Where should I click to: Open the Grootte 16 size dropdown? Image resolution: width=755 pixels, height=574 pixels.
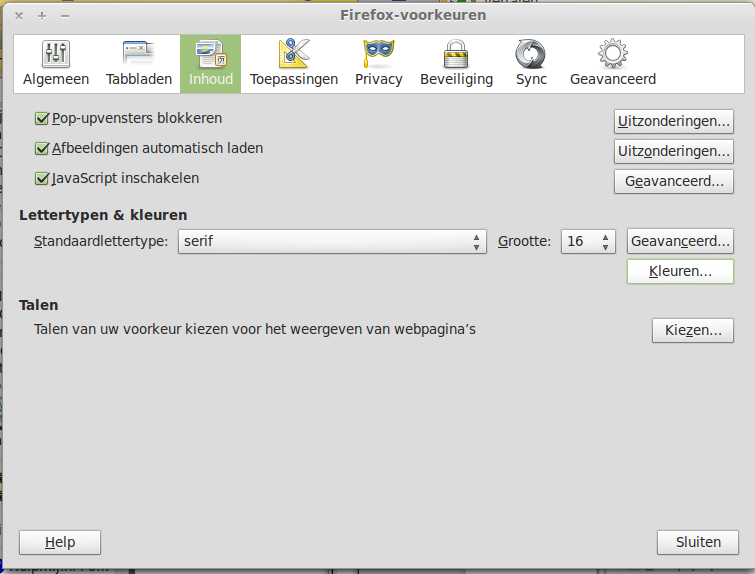click(588, 241)
